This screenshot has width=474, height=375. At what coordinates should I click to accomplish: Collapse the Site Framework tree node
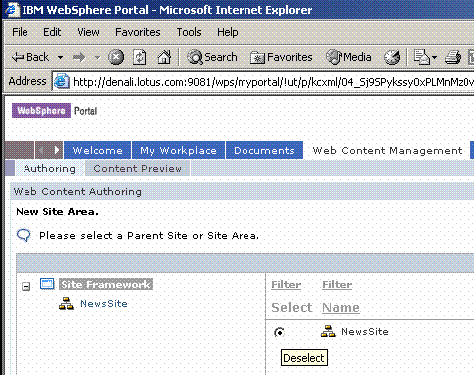pos(26,286)
